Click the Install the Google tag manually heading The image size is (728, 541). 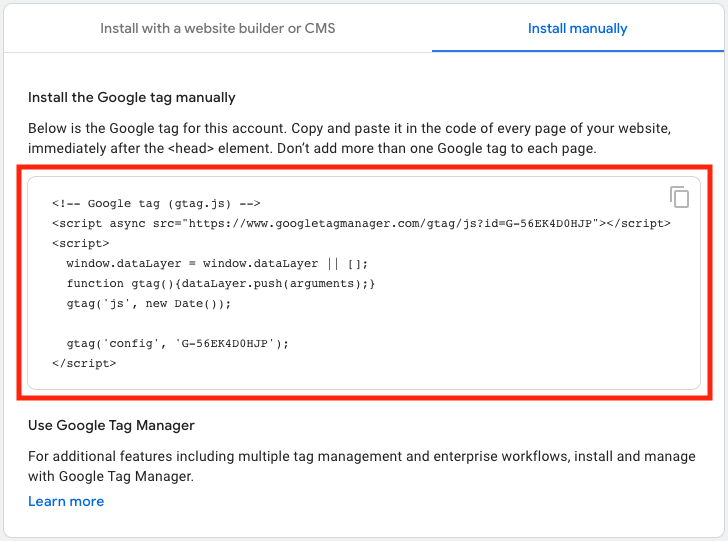(x=131, y=97)
